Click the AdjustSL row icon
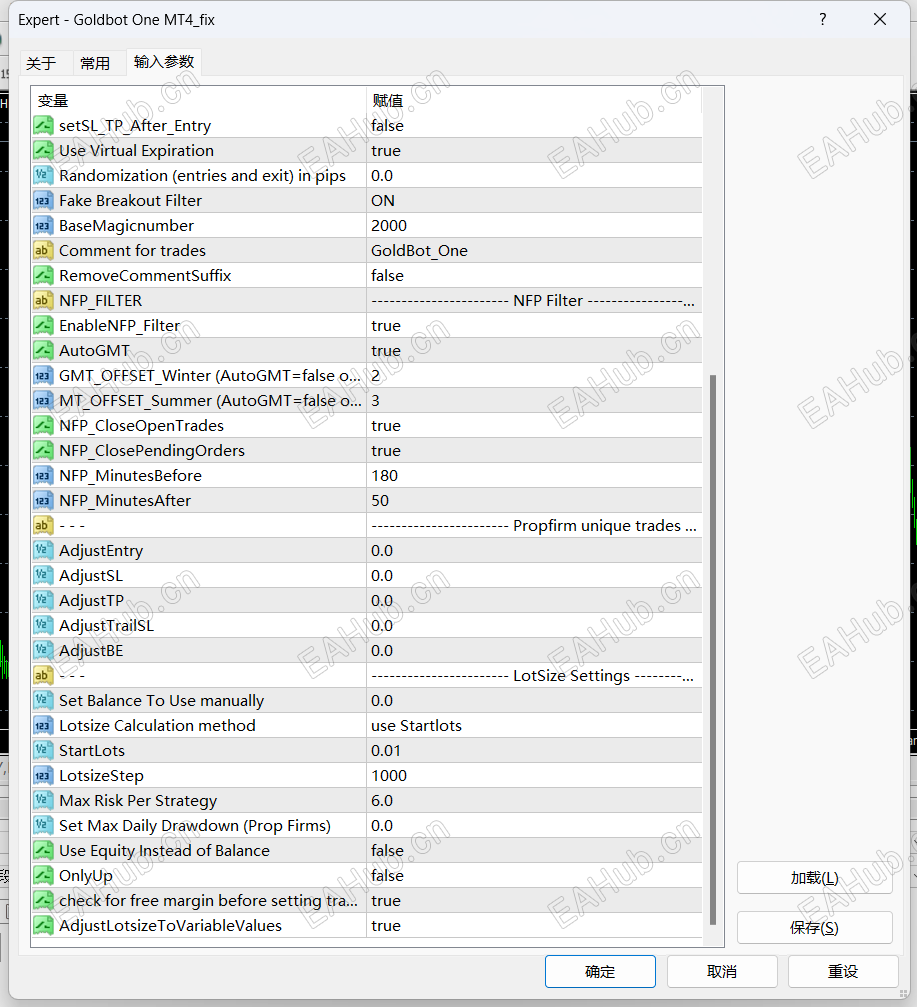 (x=43, y=575)
